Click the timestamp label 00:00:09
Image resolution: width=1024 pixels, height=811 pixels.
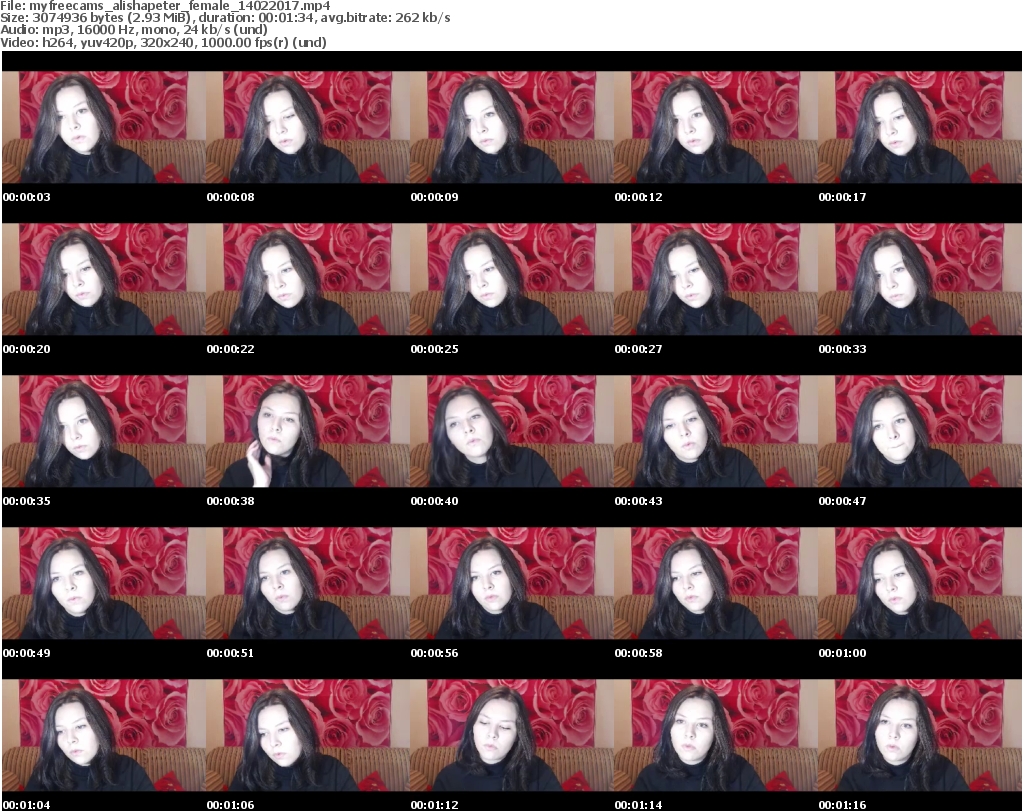click(x=434, y=197)
